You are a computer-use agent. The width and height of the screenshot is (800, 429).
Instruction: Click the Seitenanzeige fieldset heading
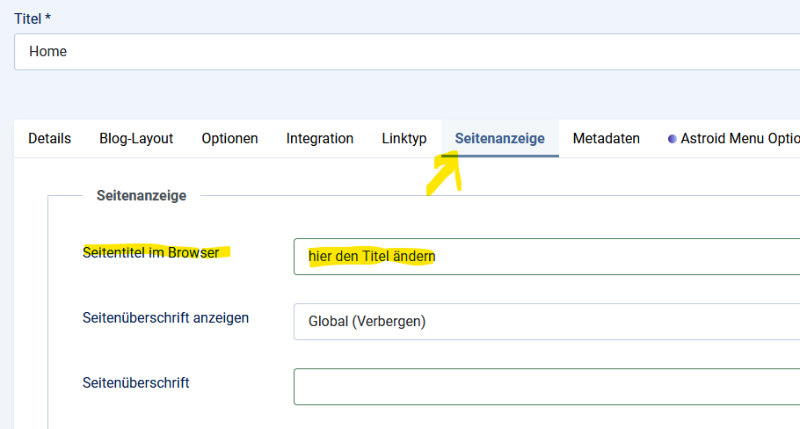coord(141,196)
